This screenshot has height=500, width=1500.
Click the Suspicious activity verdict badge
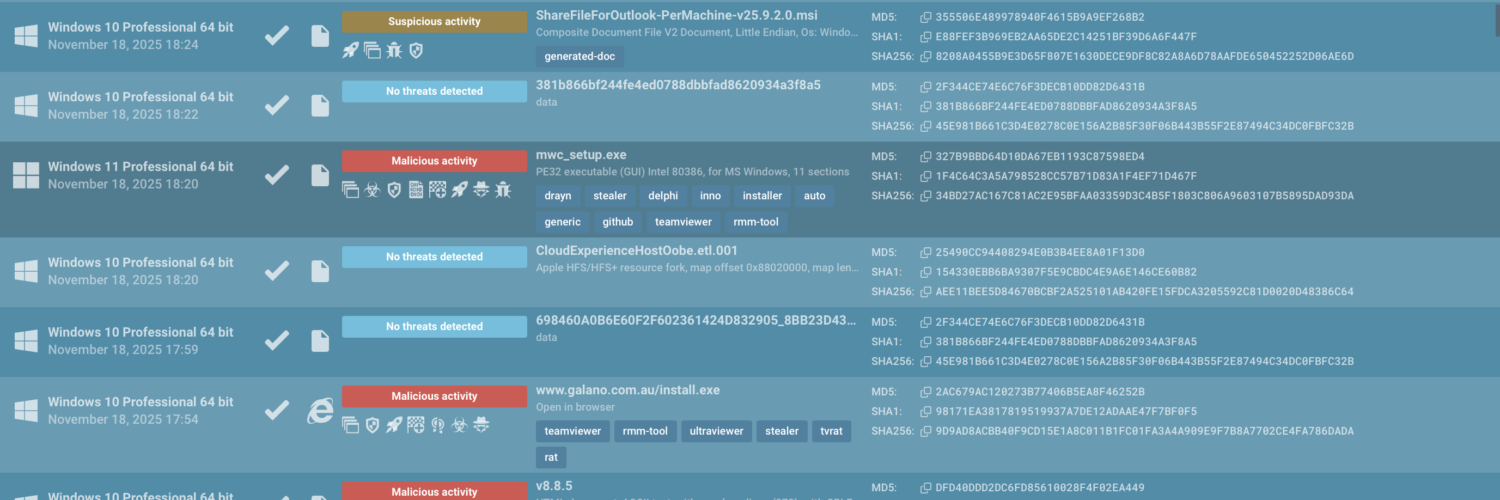coord(434,21)
